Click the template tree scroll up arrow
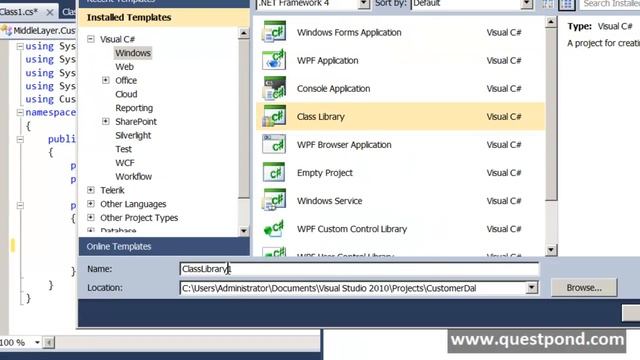Screen dimensions: 640x360 tap(244, 33)
